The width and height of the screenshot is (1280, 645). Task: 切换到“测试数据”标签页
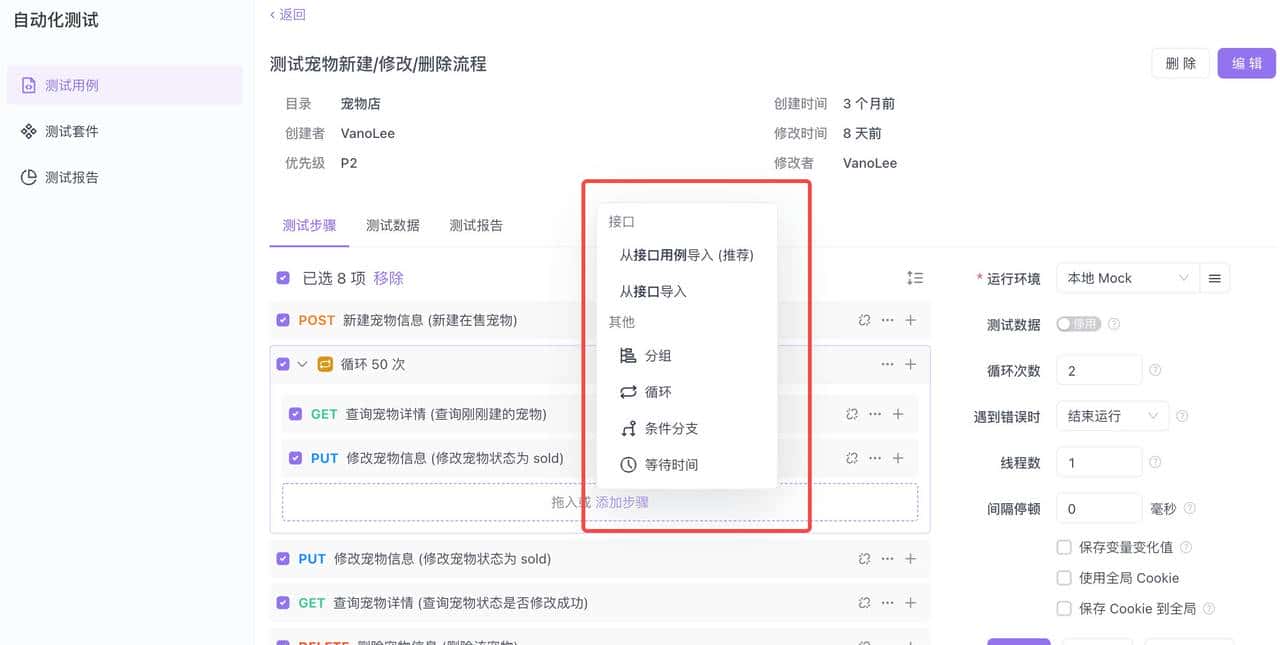pos(393,225)
